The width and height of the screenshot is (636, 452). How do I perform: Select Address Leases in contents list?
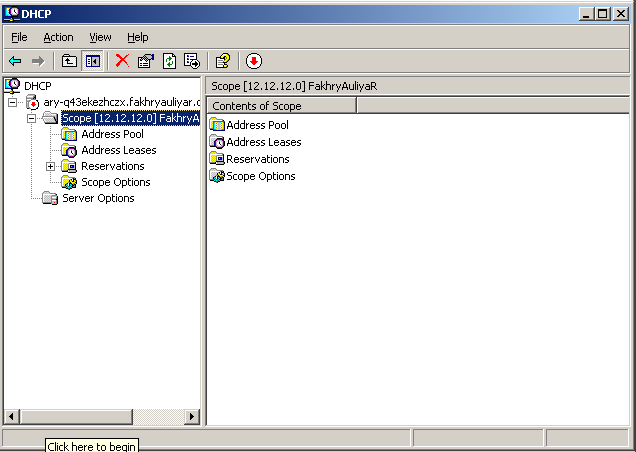coord(264,142)
